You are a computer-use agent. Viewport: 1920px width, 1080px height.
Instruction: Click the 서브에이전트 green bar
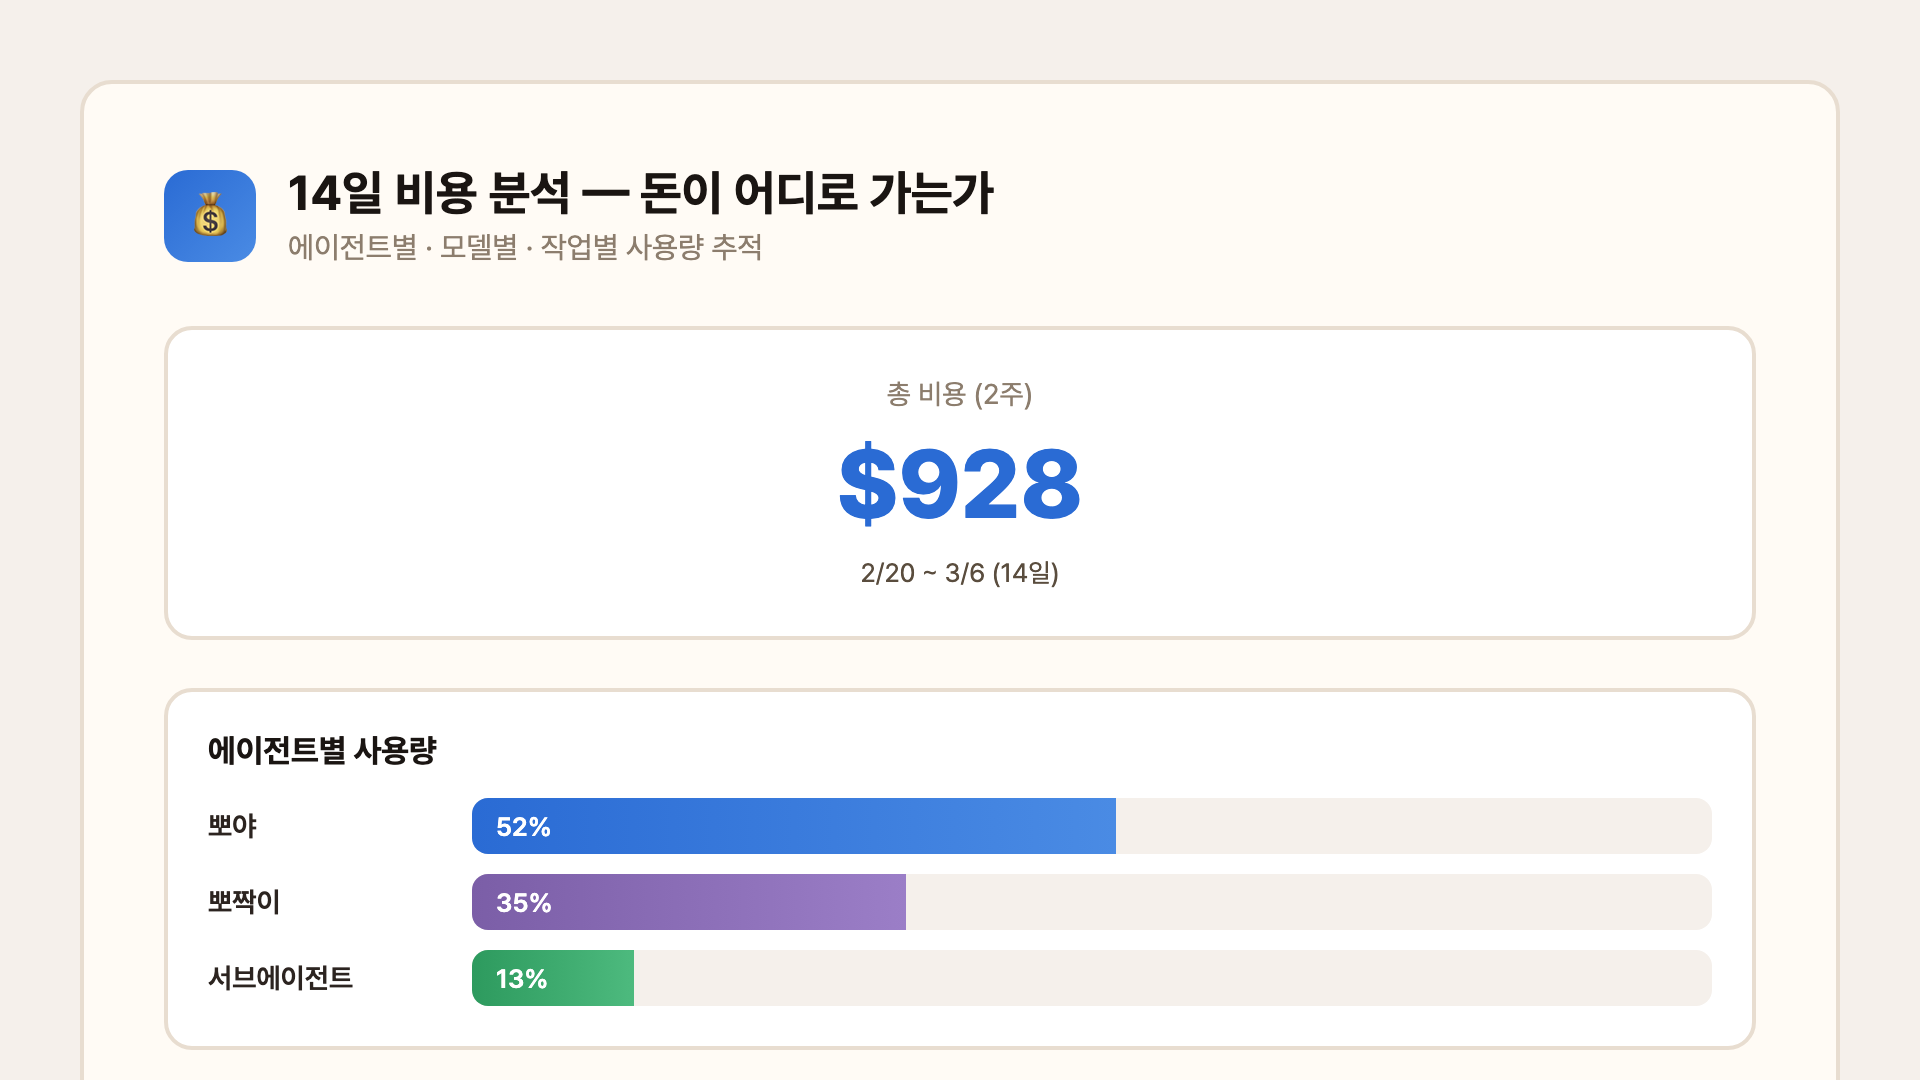pos(552,978)
